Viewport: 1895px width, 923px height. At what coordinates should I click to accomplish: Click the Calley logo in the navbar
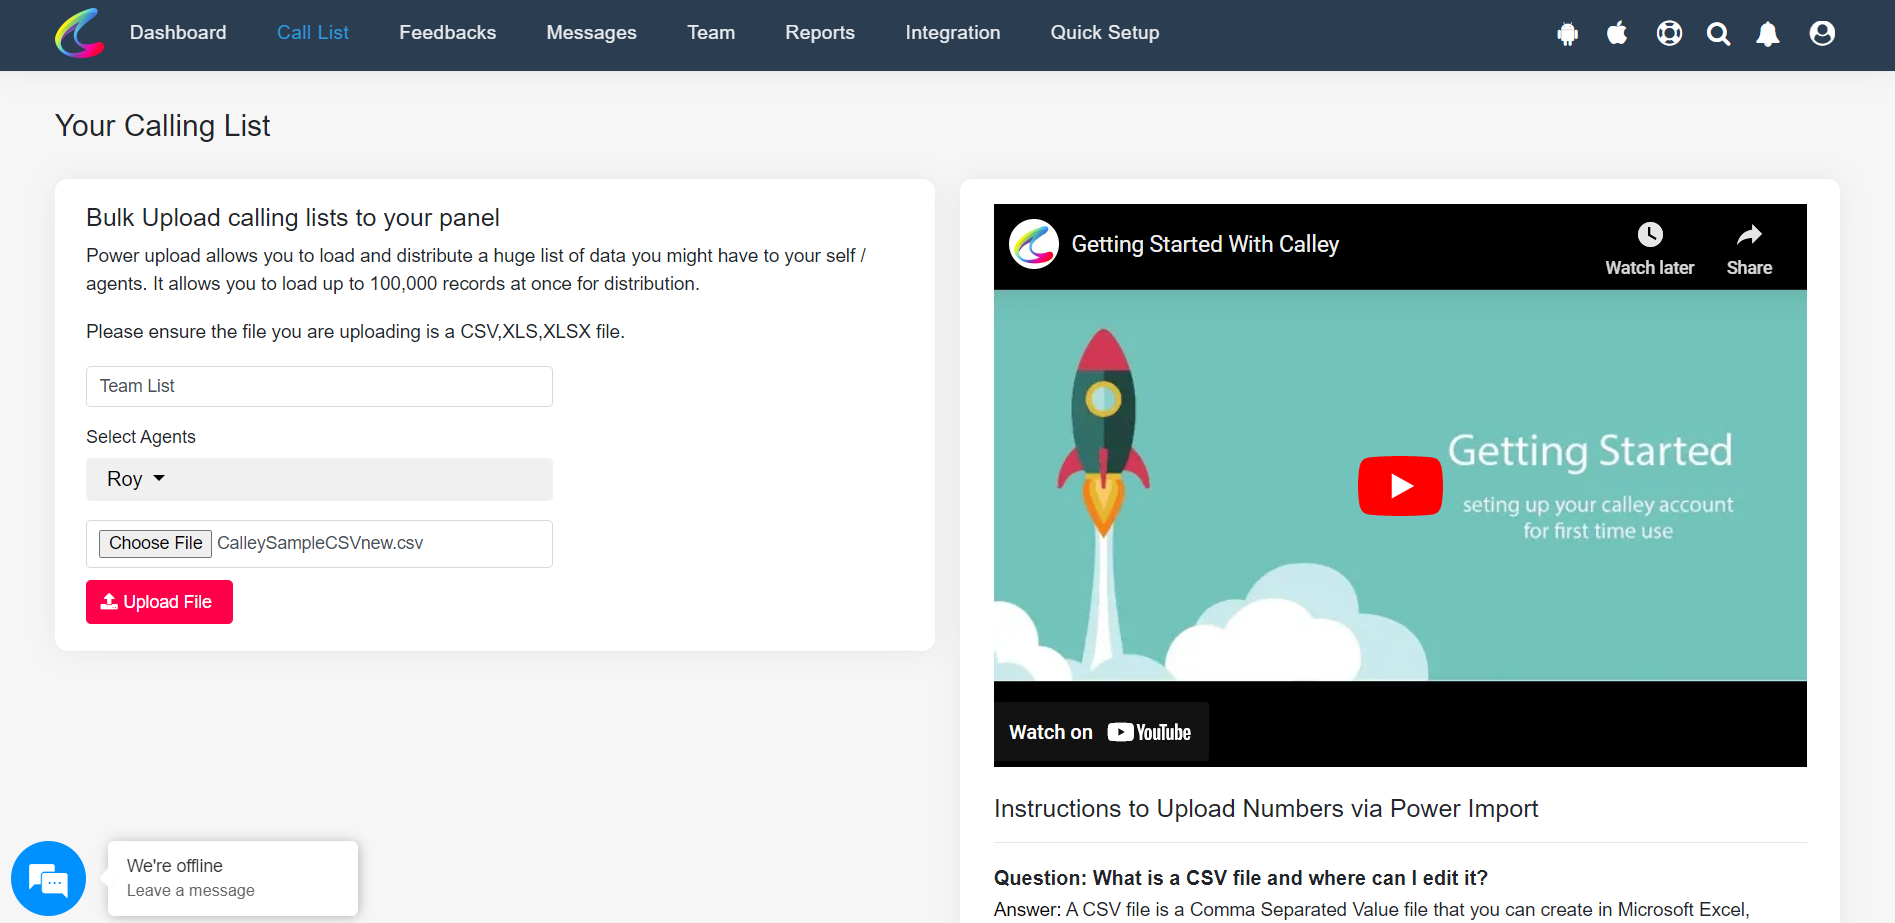[79, 33]
